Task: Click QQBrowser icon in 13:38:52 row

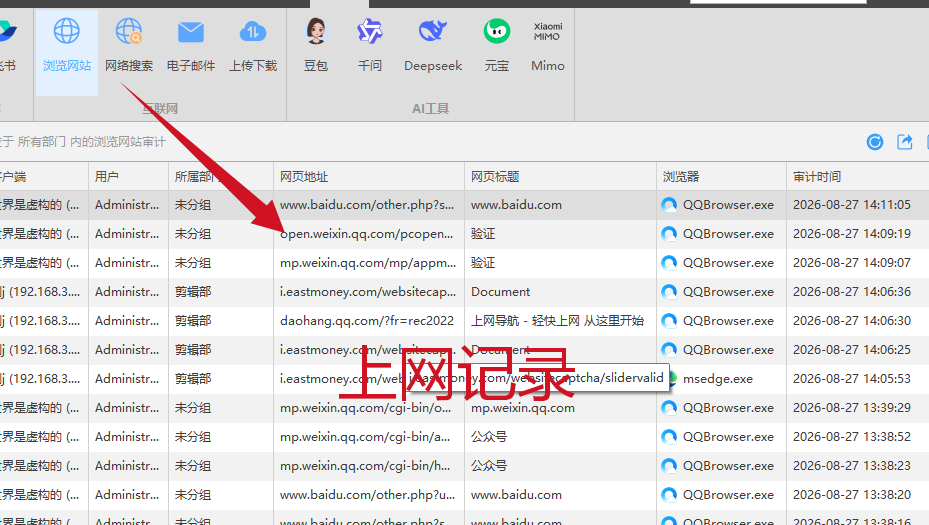Action: click(669, 437)
